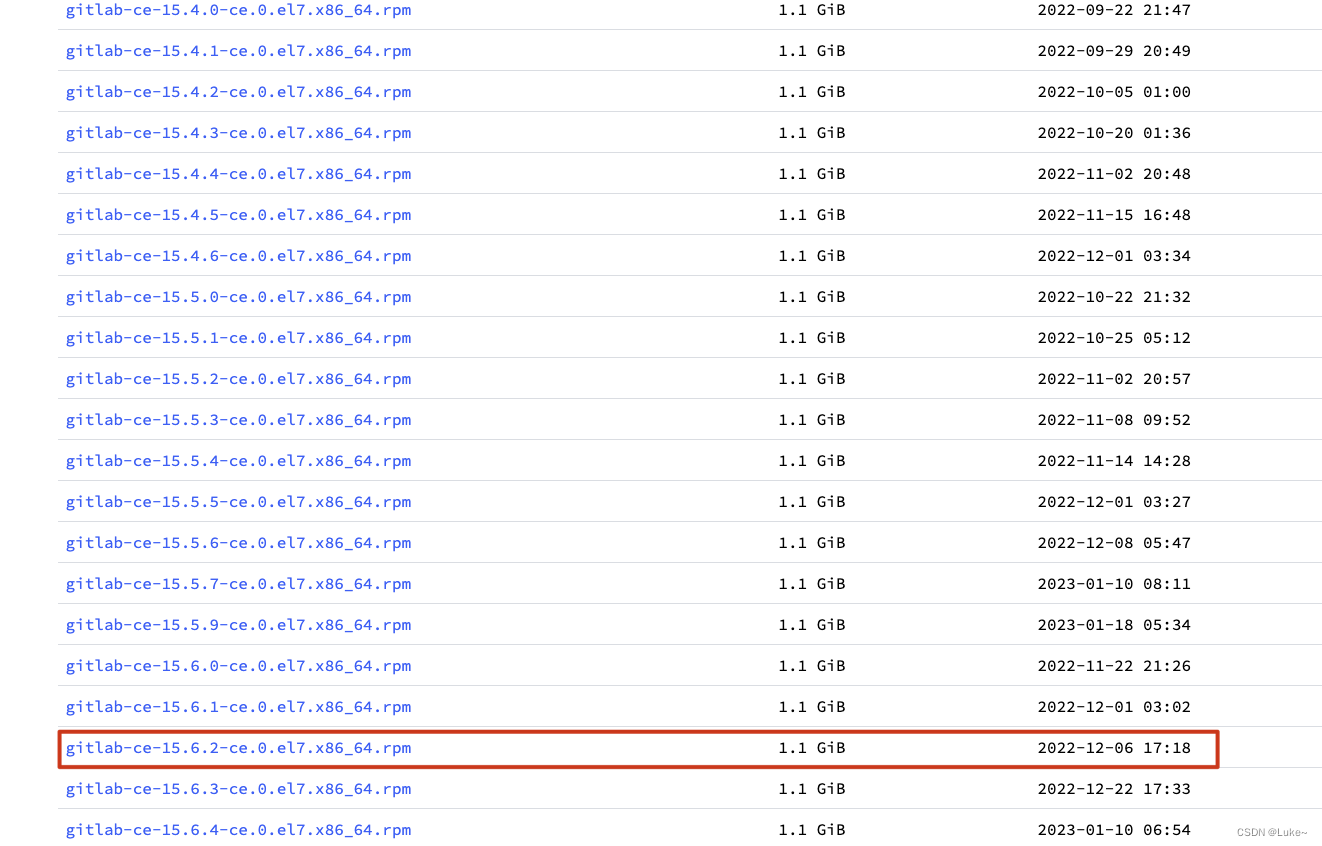Click the date 2022-12-01 03:34
Image resolution: width=1322 pixels, height=846 pixels.
point(1114,256)
